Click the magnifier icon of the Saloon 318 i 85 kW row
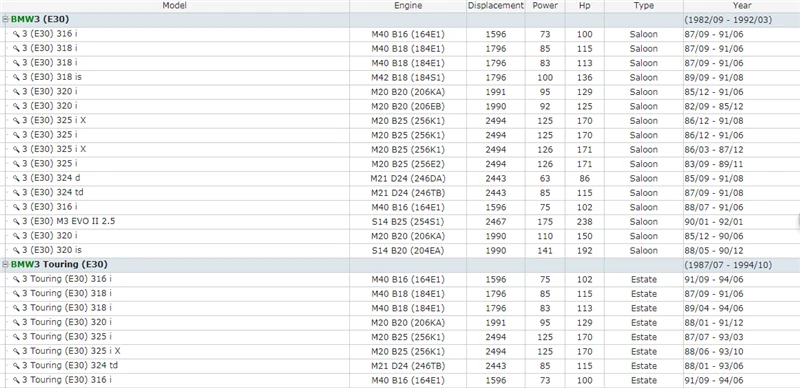The width and height of the screenshot is (800, 388). (x=16, y=48)
